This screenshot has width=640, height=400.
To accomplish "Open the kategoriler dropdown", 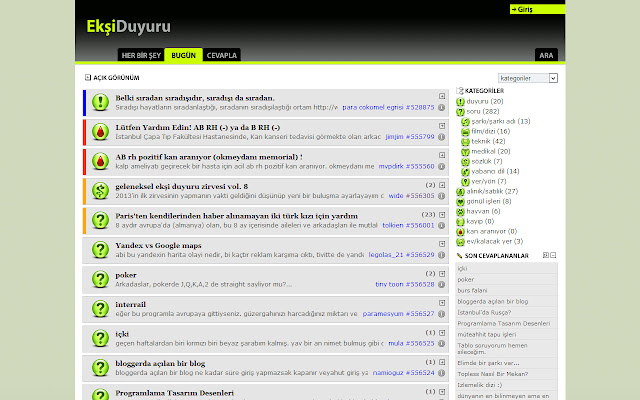I will (527, 78).
